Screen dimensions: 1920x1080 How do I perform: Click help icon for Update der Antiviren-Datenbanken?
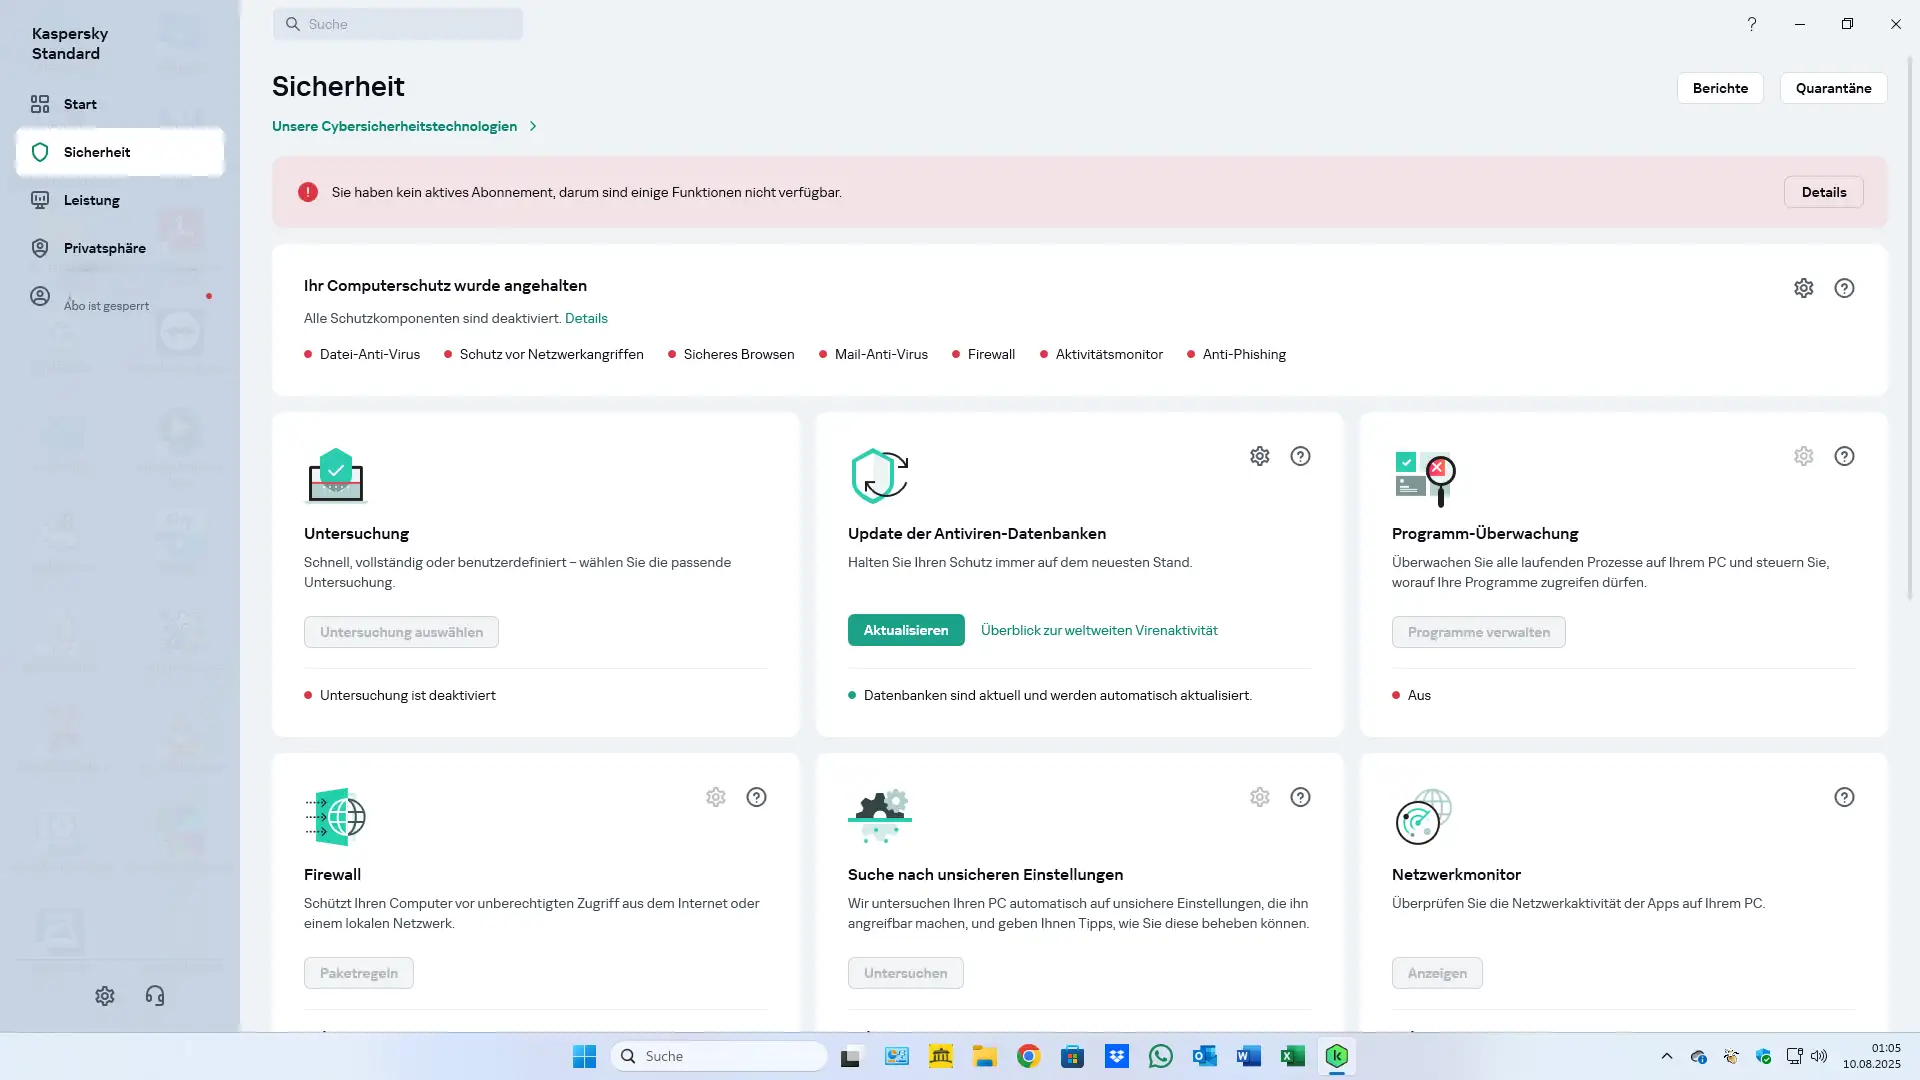click(x=1300, y=456)
